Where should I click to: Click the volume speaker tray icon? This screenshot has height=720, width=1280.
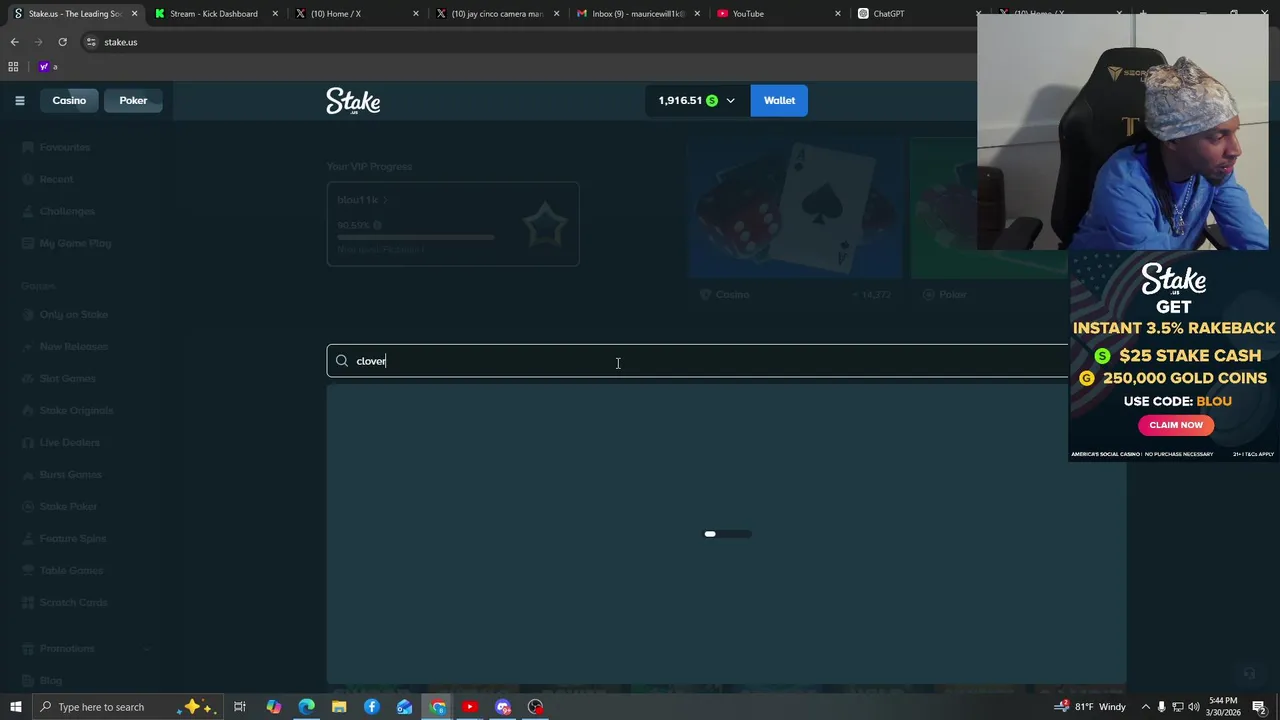click(1194, 707)
